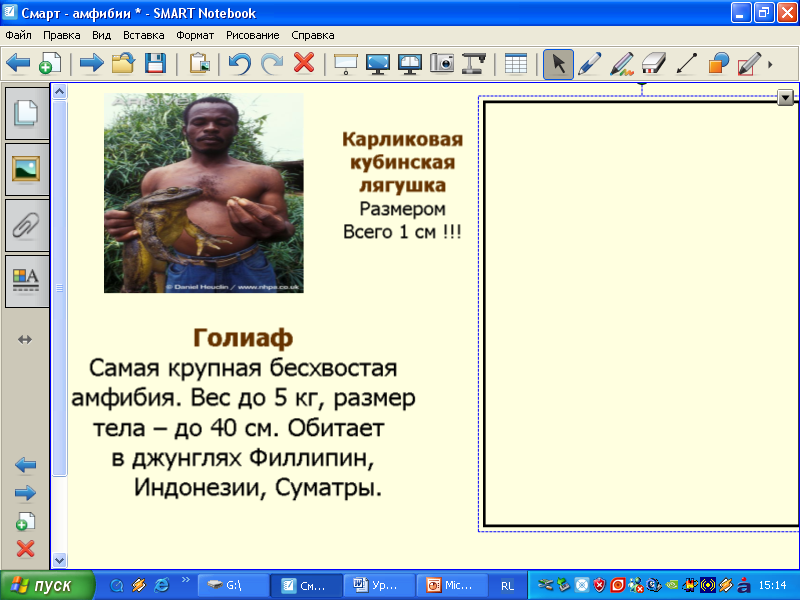Click the vertical scrollbar up arrow
Viewport: 800px width, 600px height.
[60, 92]
